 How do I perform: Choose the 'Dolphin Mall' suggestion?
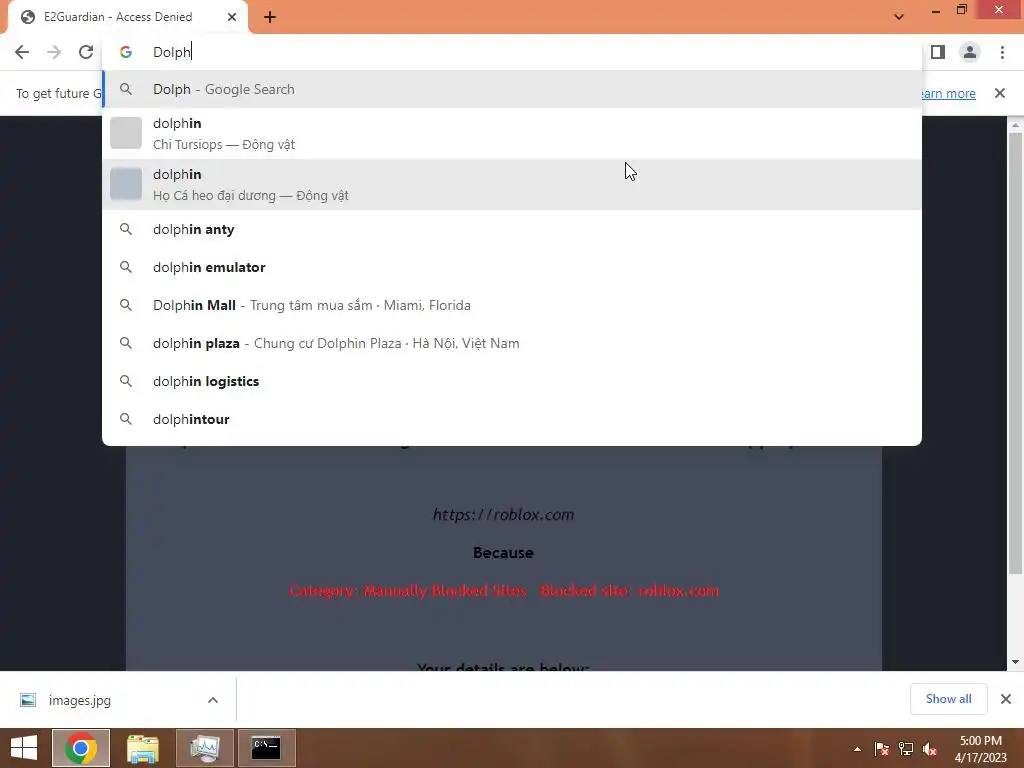512,305
